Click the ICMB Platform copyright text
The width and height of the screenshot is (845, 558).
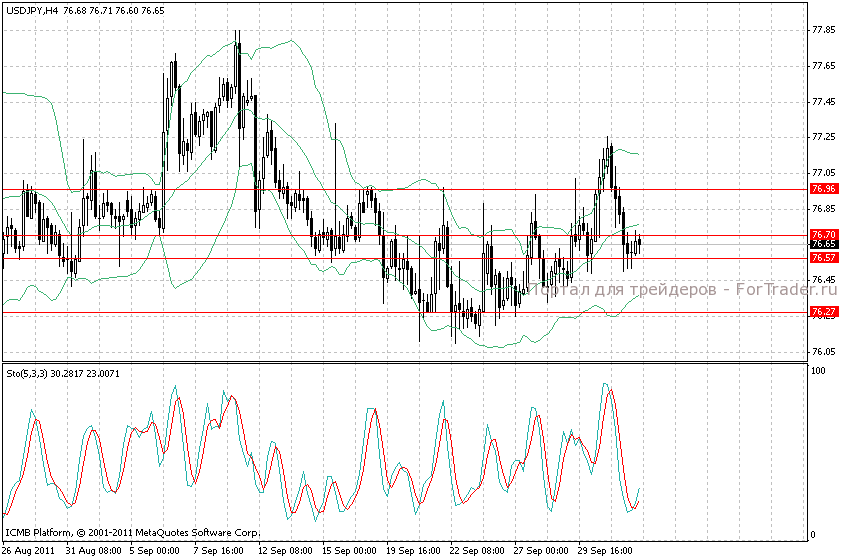point(133,533)
